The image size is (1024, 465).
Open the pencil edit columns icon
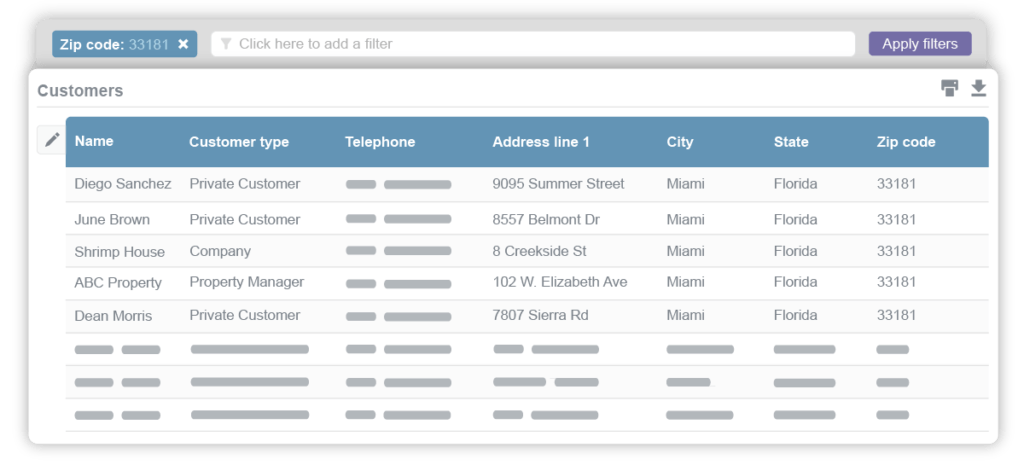click(x=52, y=139)
